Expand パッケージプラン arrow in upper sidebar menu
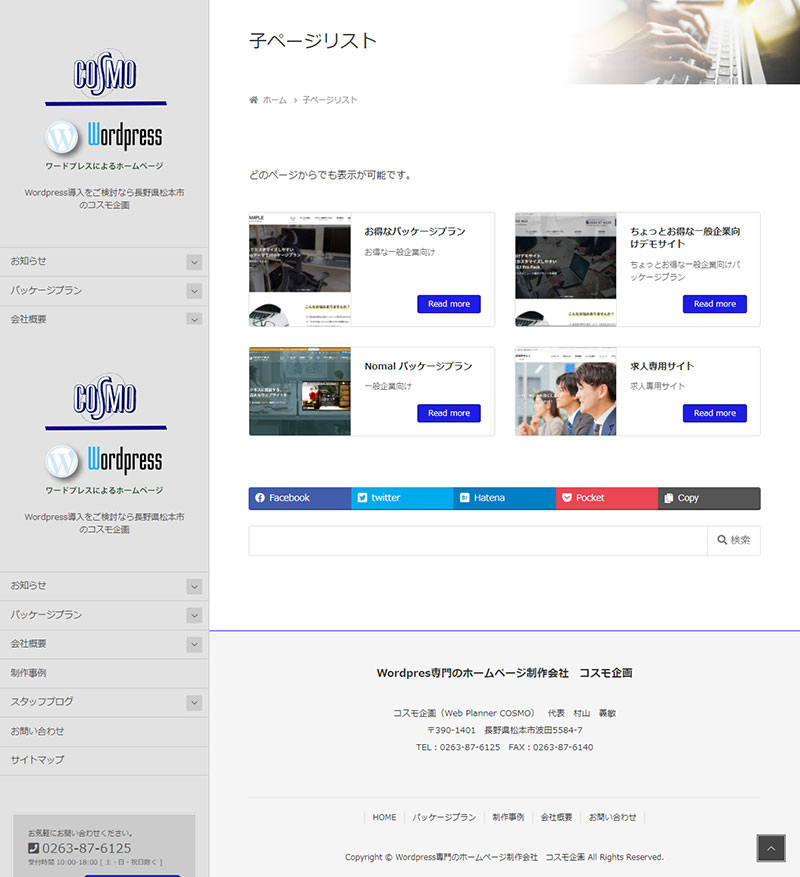 pyautogui.click(x=194, y=291)
